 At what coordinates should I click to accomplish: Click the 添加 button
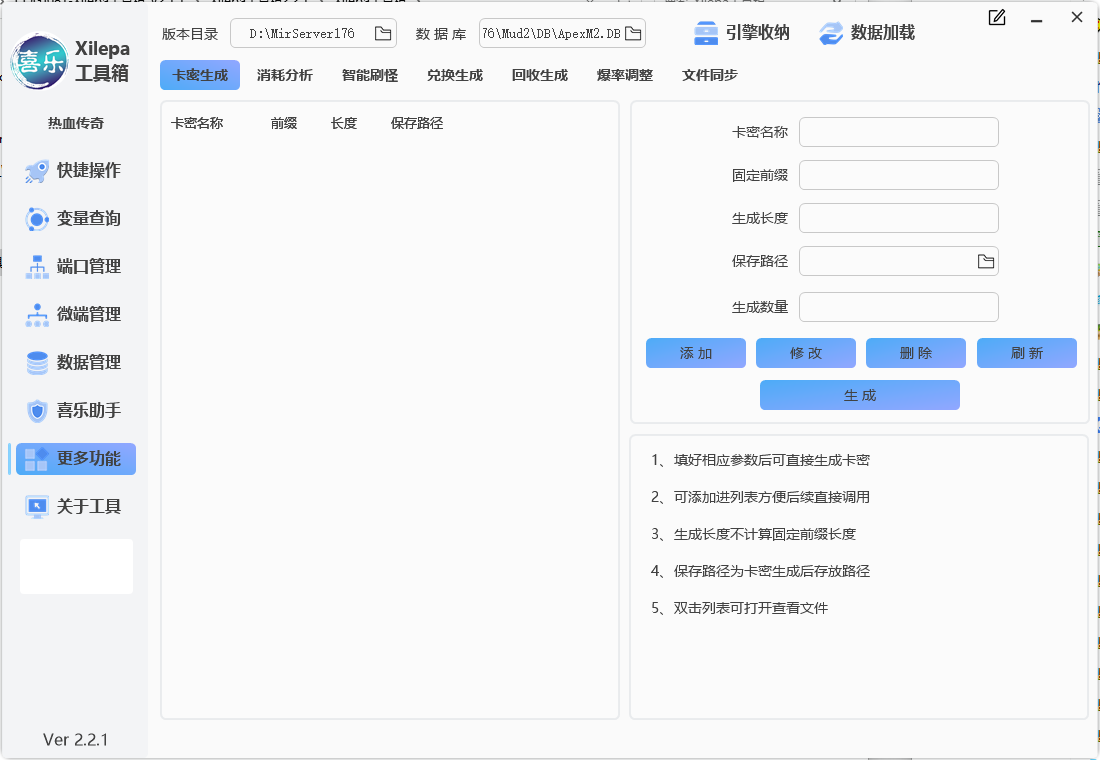tap(696, 353)
